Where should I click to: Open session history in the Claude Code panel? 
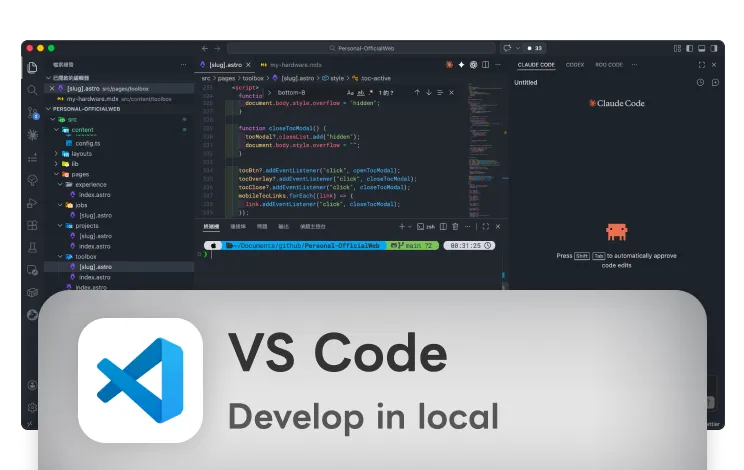700,83
